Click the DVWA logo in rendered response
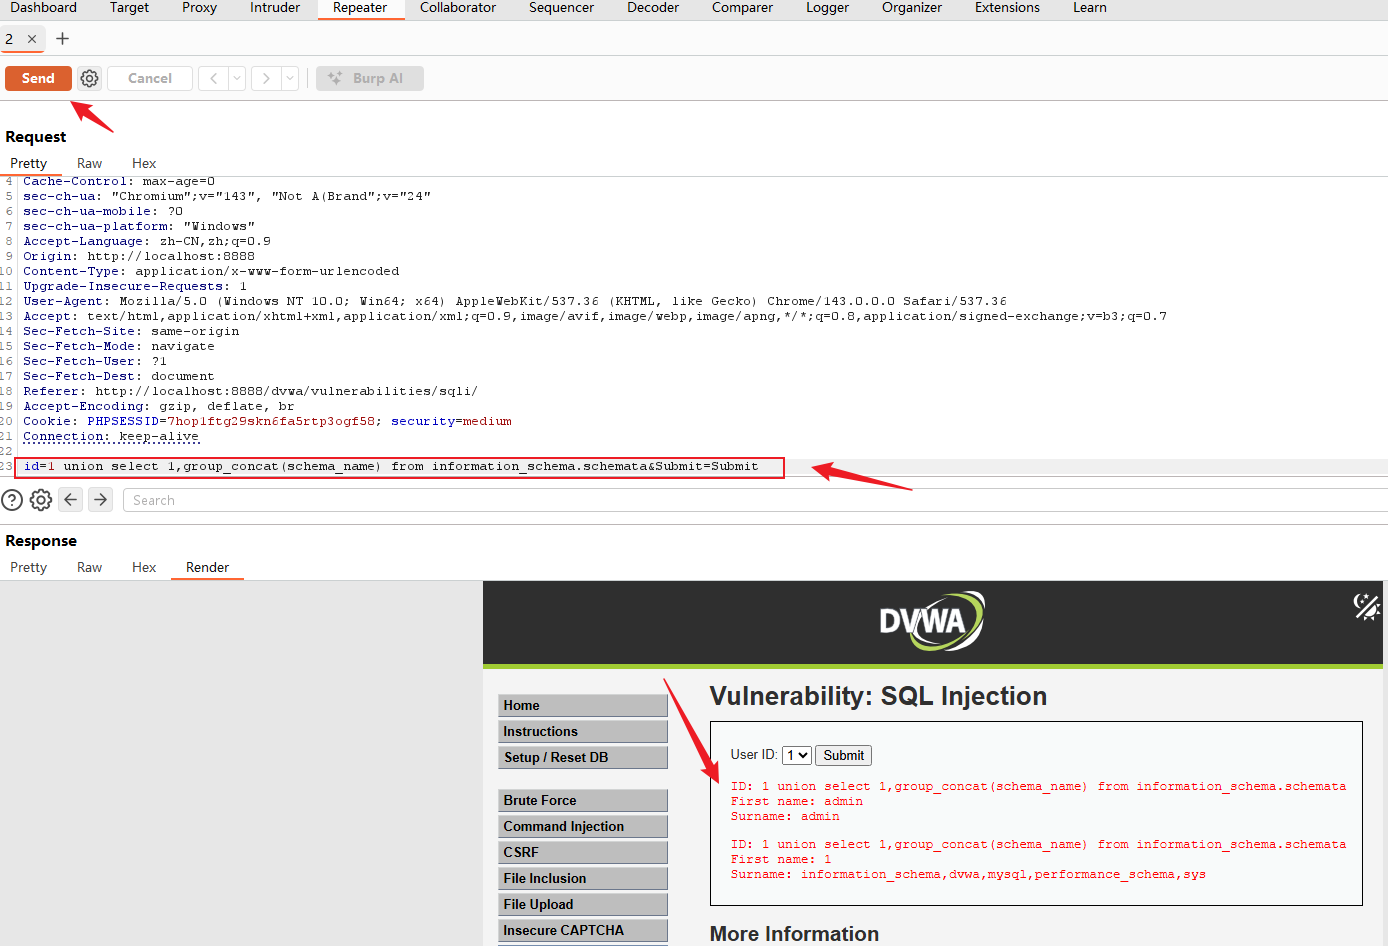1388x946 pixels. [932, 621]
